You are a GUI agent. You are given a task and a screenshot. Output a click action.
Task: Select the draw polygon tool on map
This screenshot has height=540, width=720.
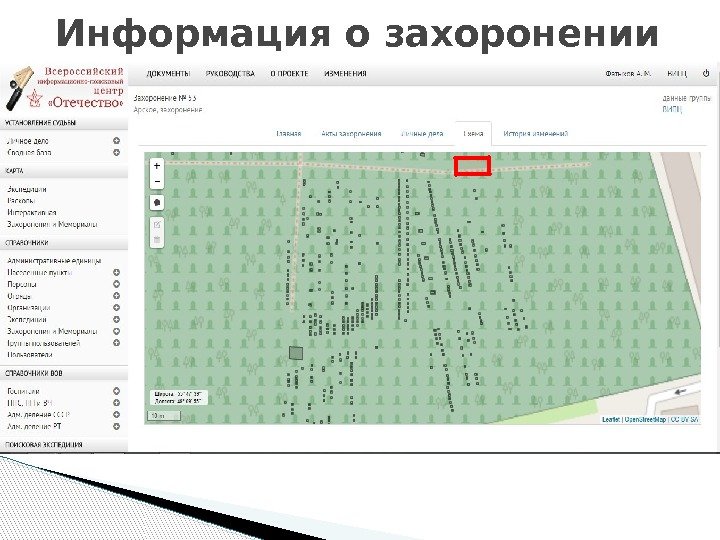pyautogui.click(x=157, y=202)
